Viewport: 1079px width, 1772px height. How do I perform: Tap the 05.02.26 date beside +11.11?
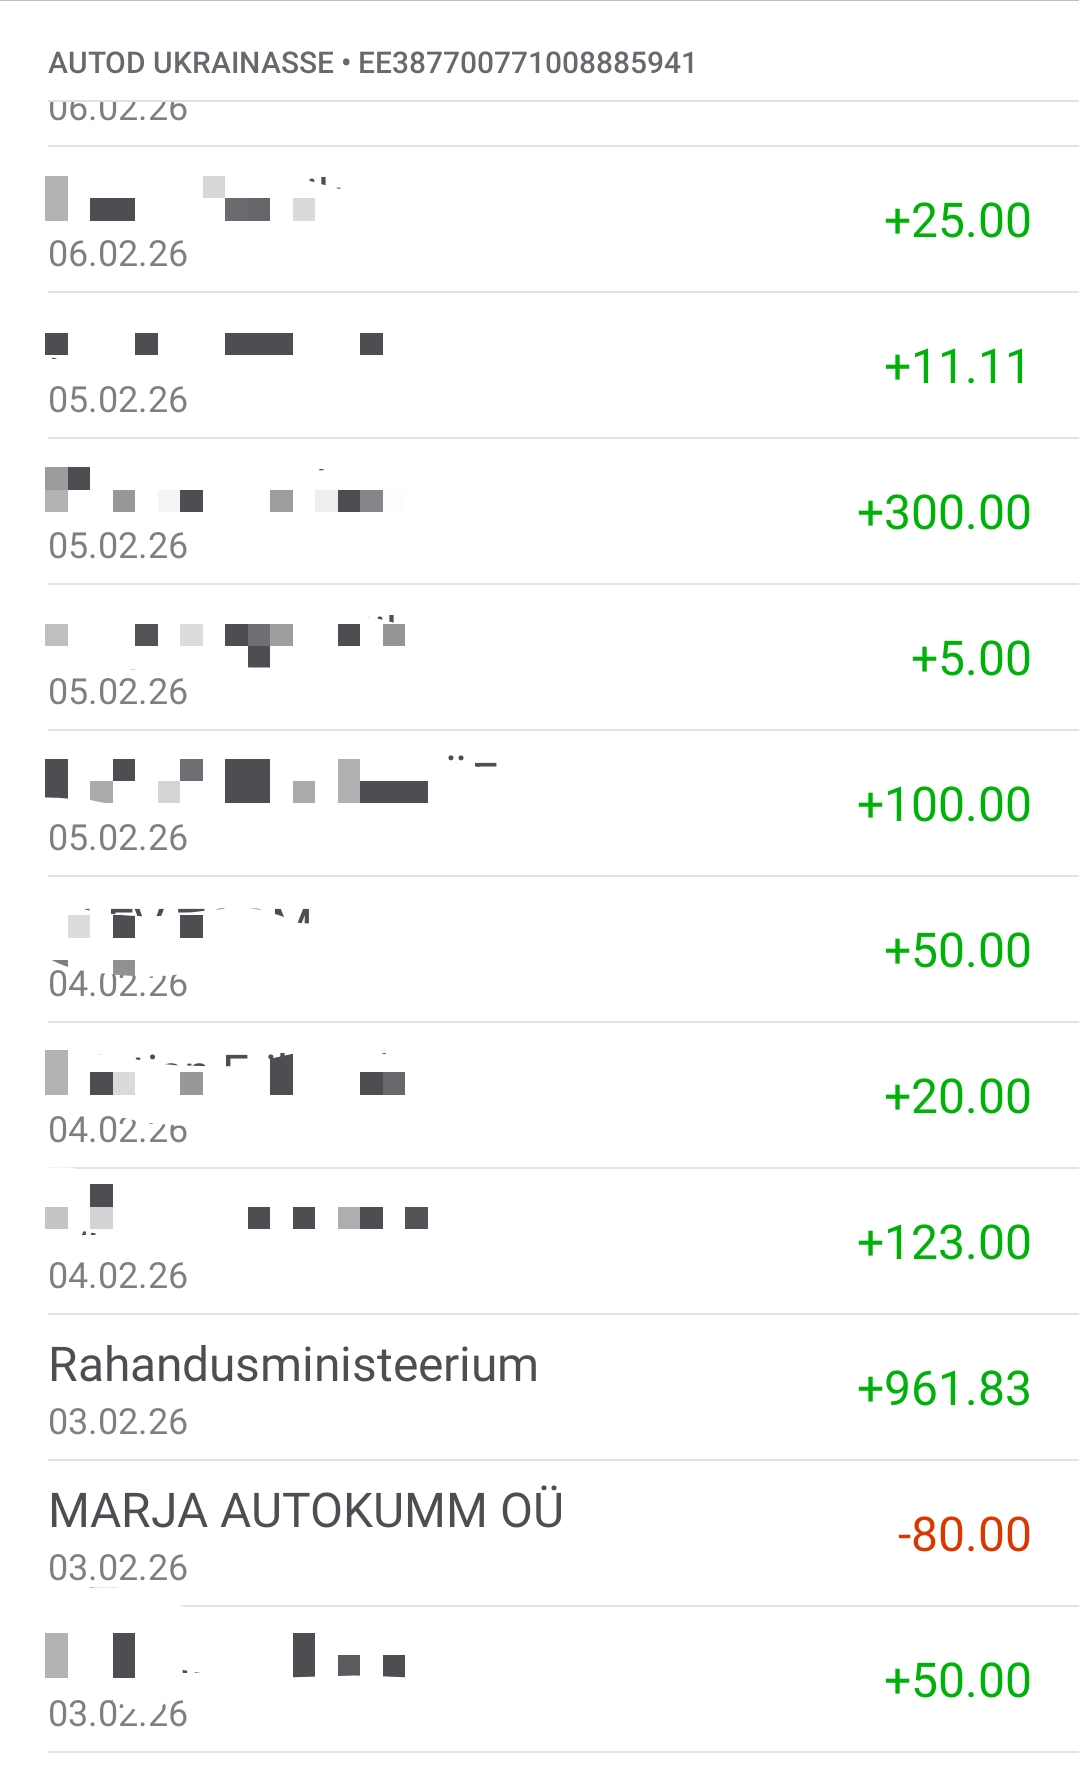pyautogui.click(x=118, y=400)
